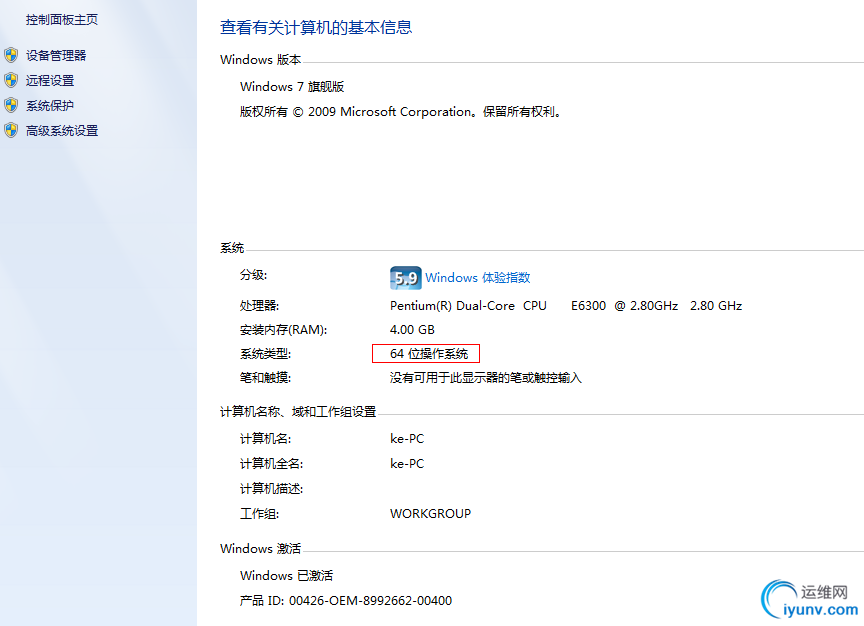Click the 分级: label
Image resolution: width=864 pixels, height=626 pixels.
pos(253,275)
